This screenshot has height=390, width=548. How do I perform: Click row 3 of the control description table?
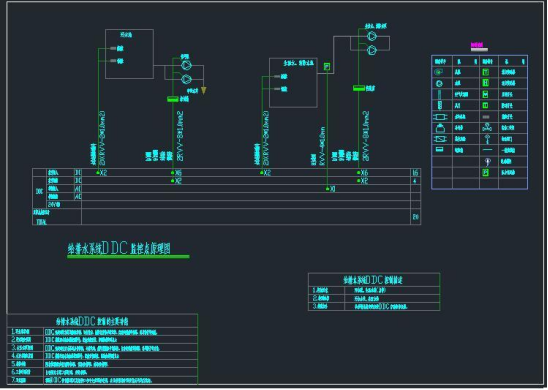(x=374, y=306)
